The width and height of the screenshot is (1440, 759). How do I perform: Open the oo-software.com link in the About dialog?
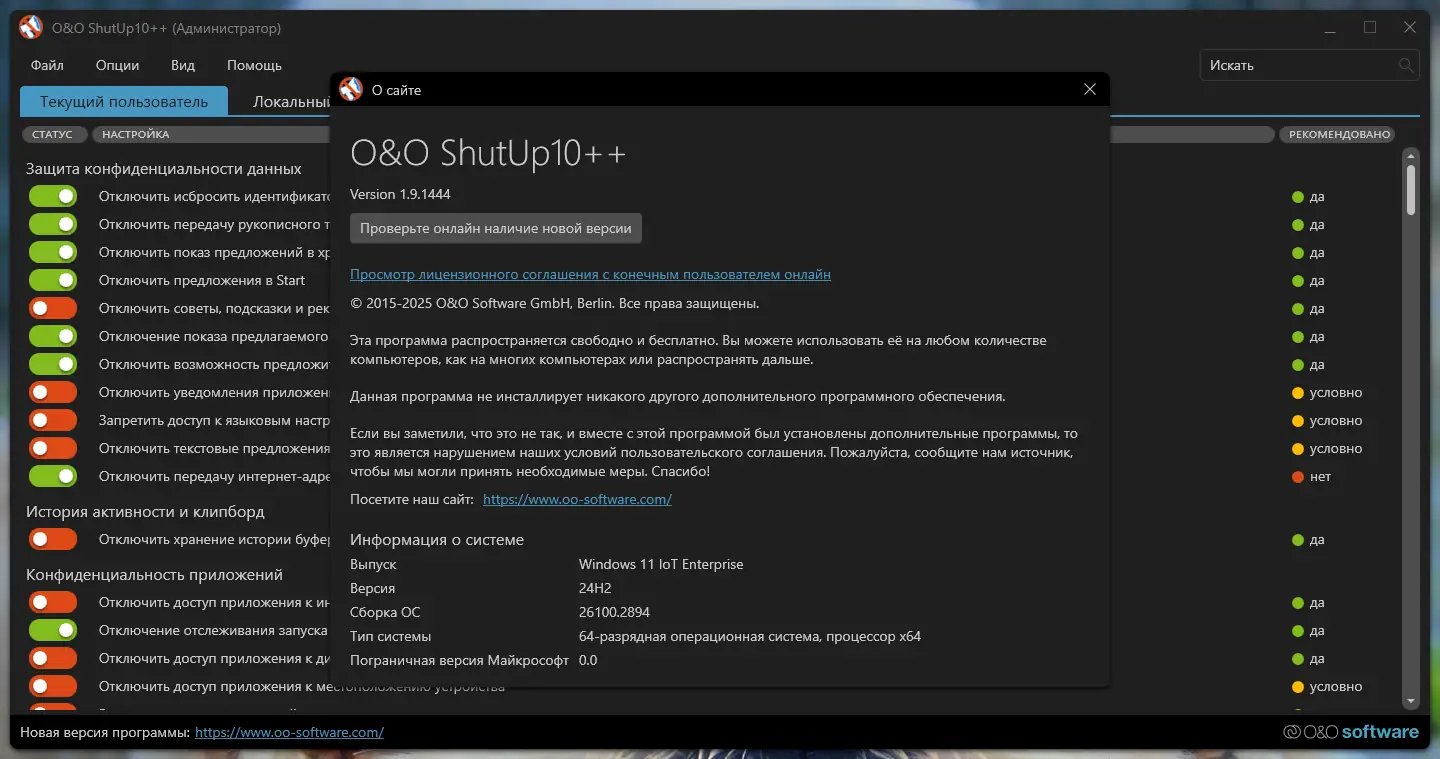[x=577, y=500]
